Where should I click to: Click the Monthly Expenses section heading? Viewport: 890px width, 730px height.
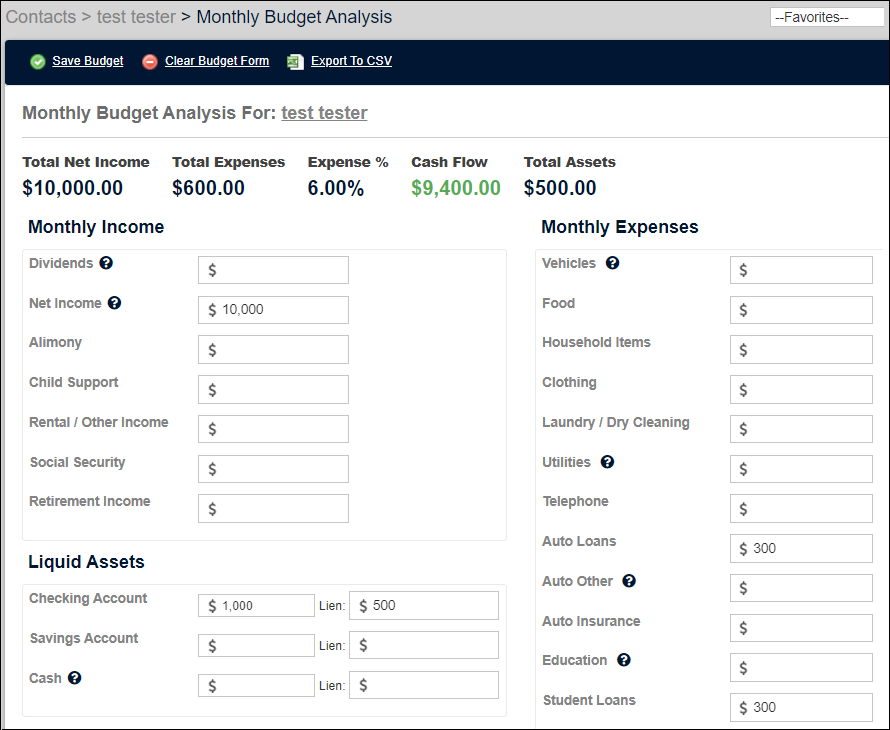click(619, 227)
